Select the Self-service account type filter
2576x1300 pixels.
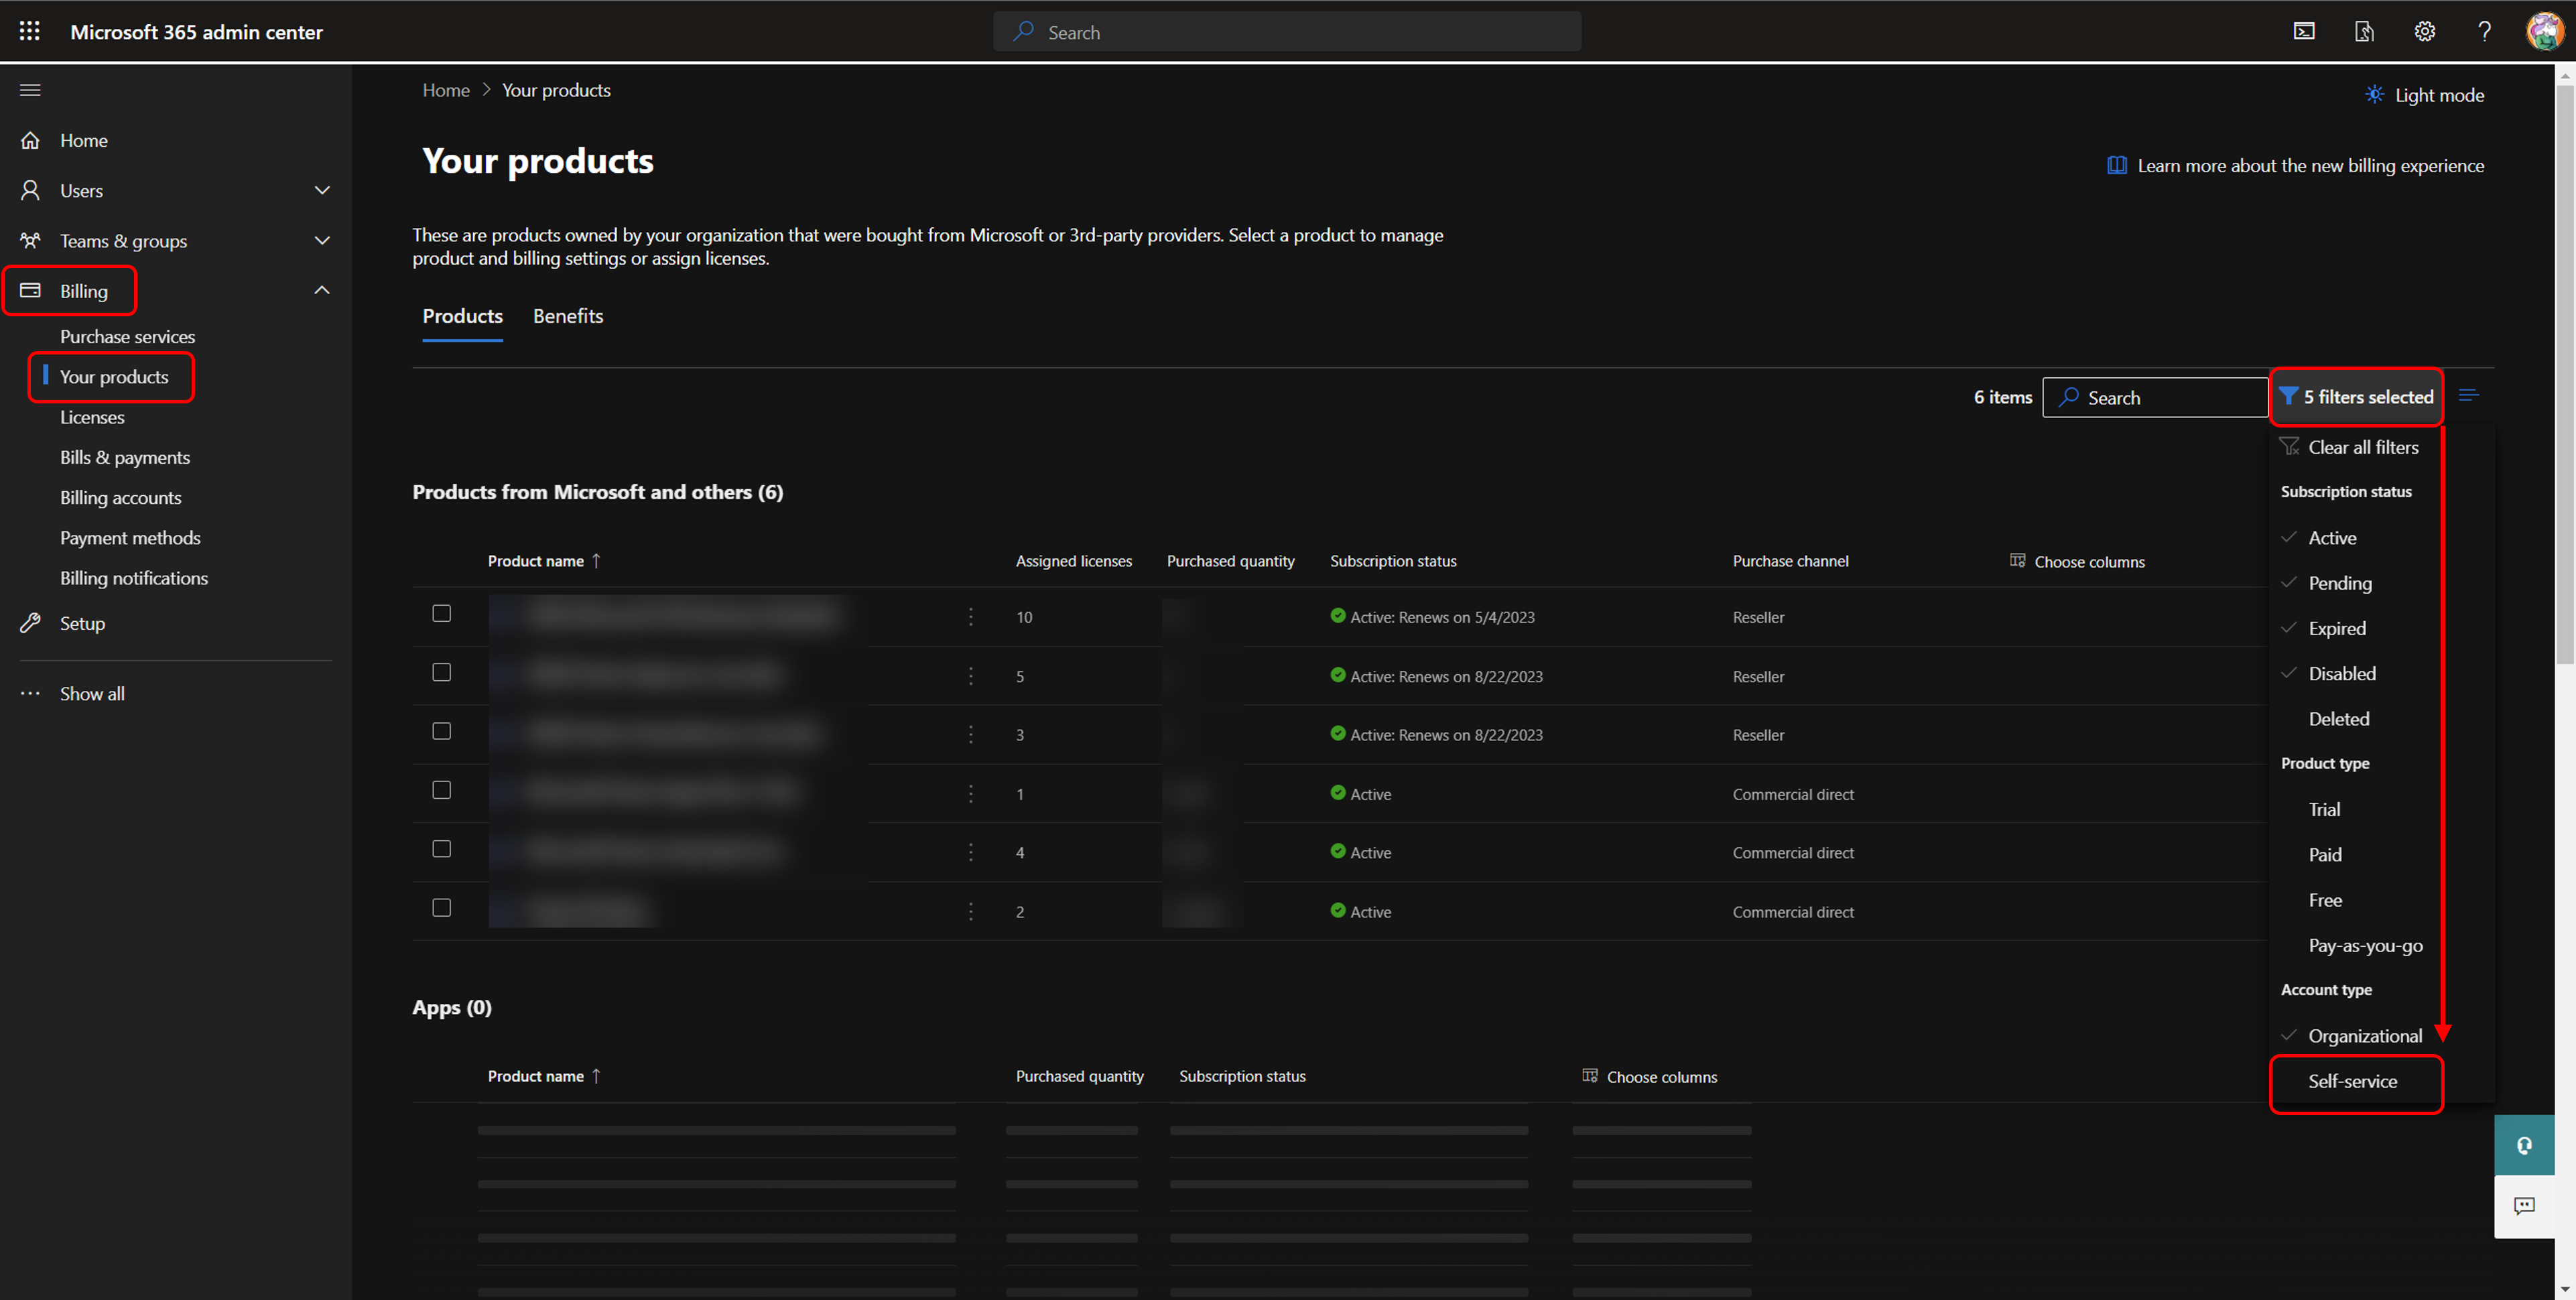pos(2354,1081)
